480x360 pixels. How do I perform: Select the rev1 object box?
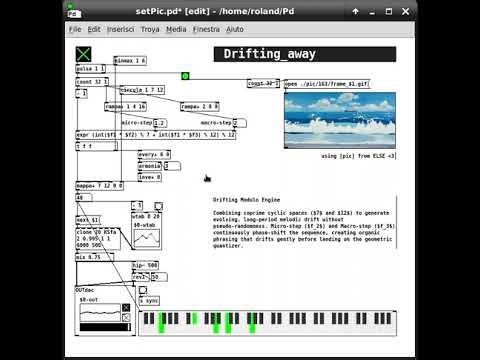pyautogui.click(x=141, y=277)
